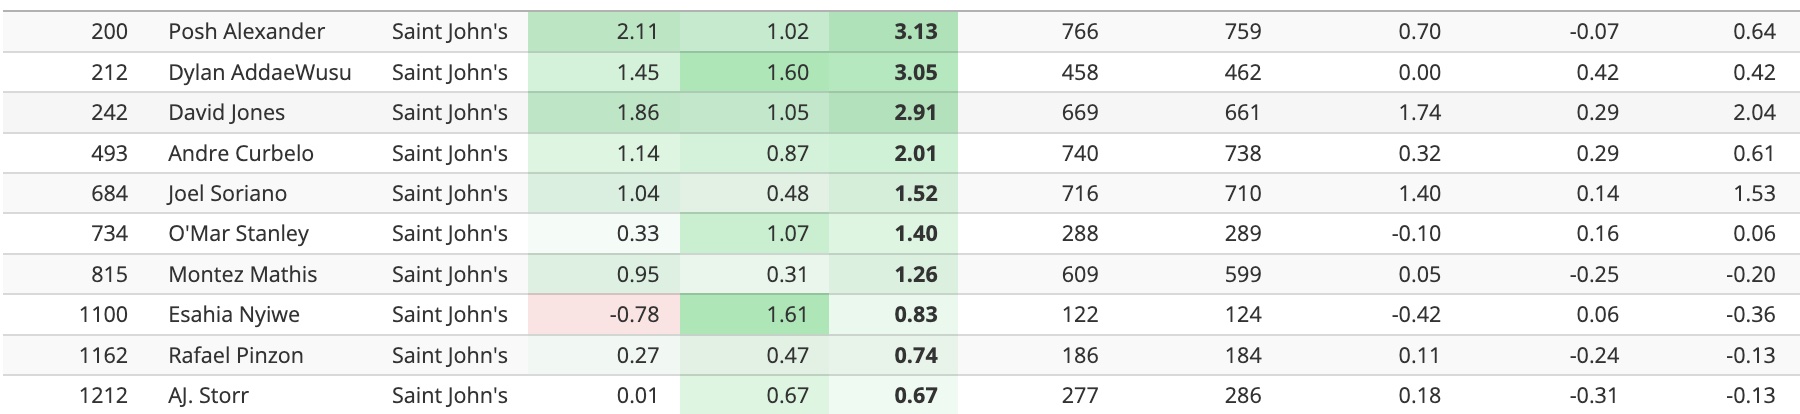Select the red-shaded -0.78 cell
1800x414 pixels.
point(634,315)
